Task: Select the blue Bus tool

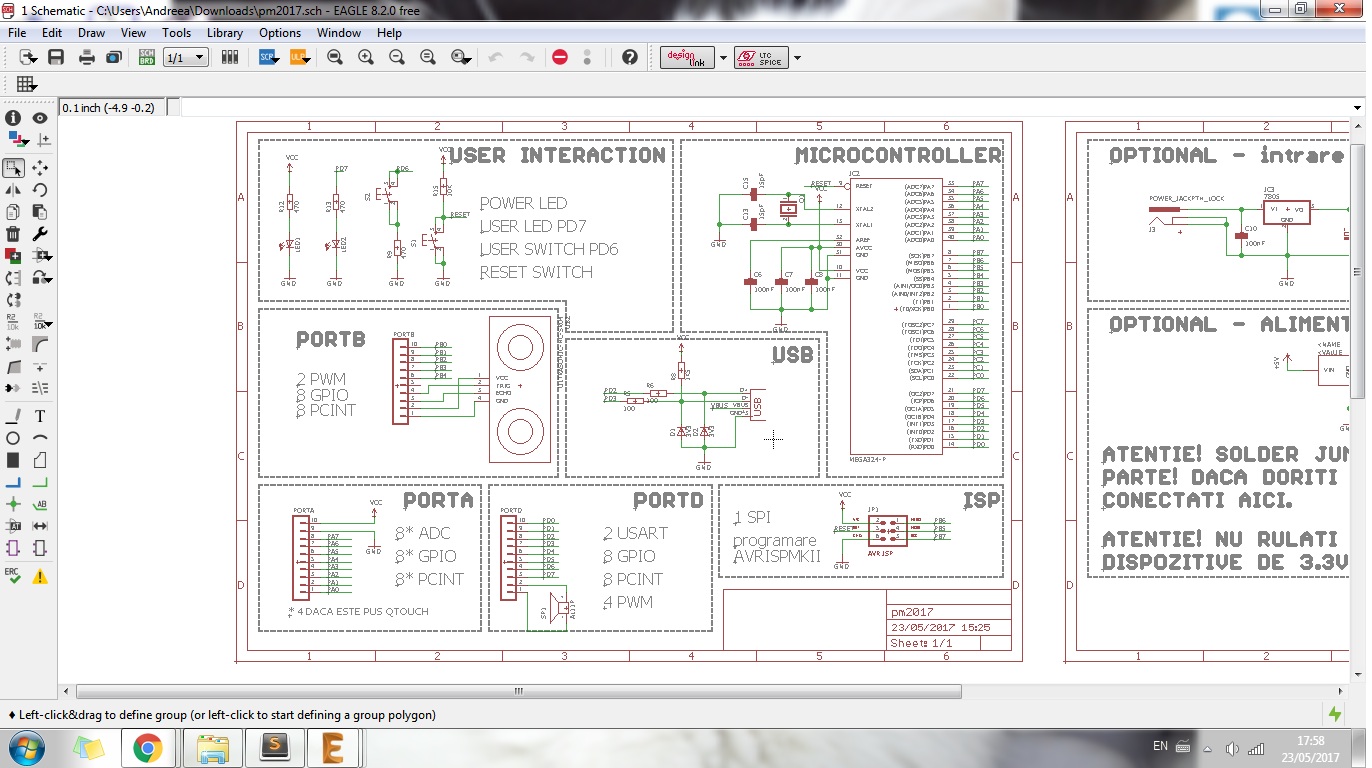Action: (13, 482)
